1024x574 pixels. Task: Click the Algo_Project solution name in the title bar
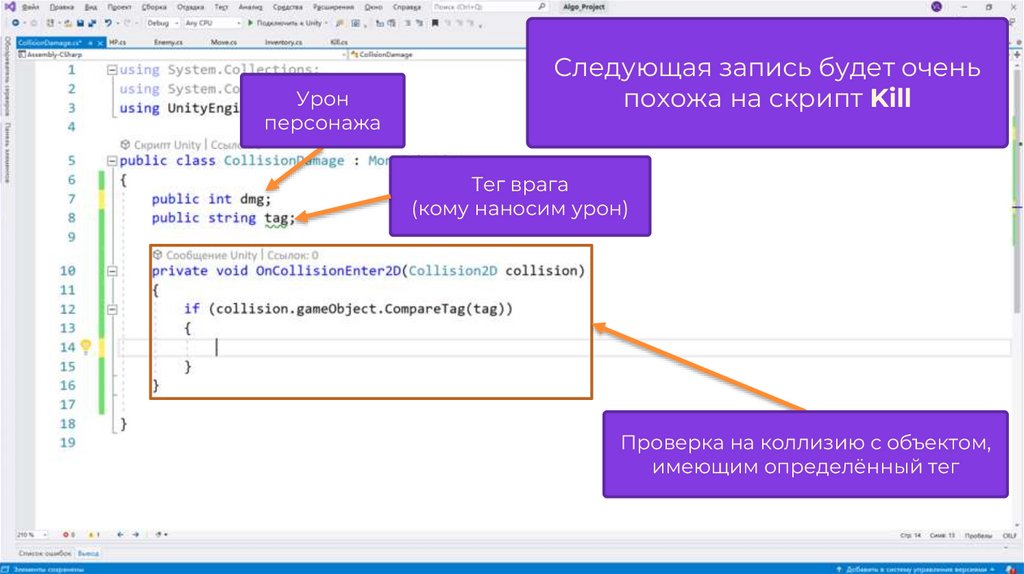[x=584, y=7]
